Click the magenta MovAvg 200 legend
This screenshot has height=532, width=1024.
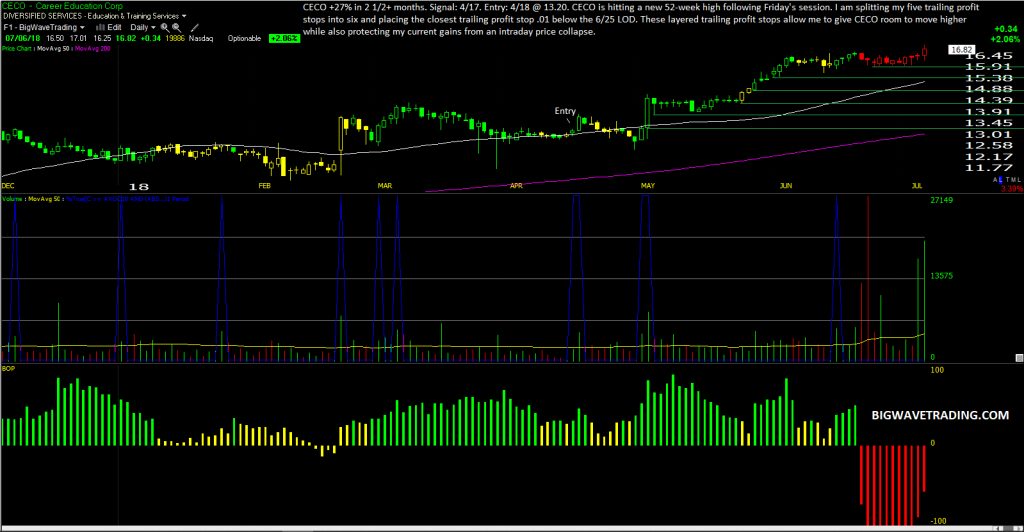pyautogui.click(x=93, y=48)
